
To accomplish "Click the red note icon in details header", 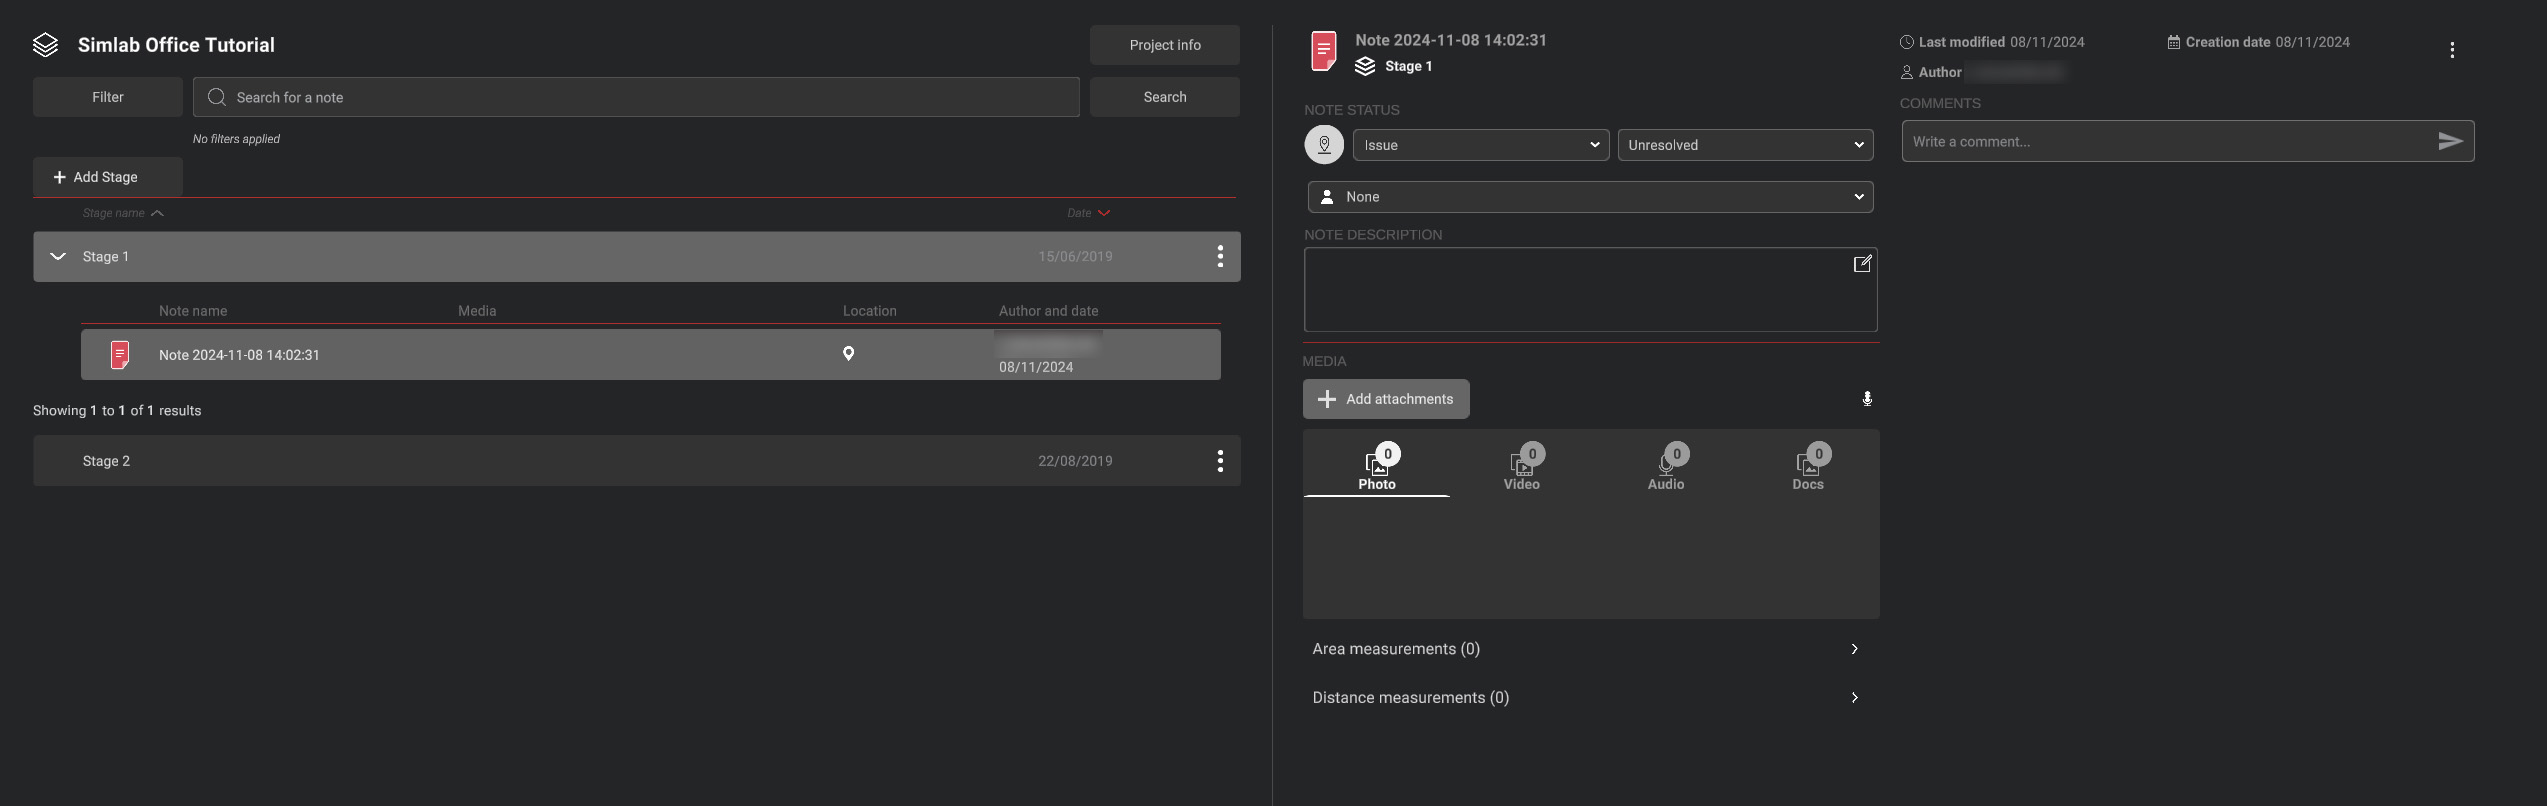I will pos(1323,51).
